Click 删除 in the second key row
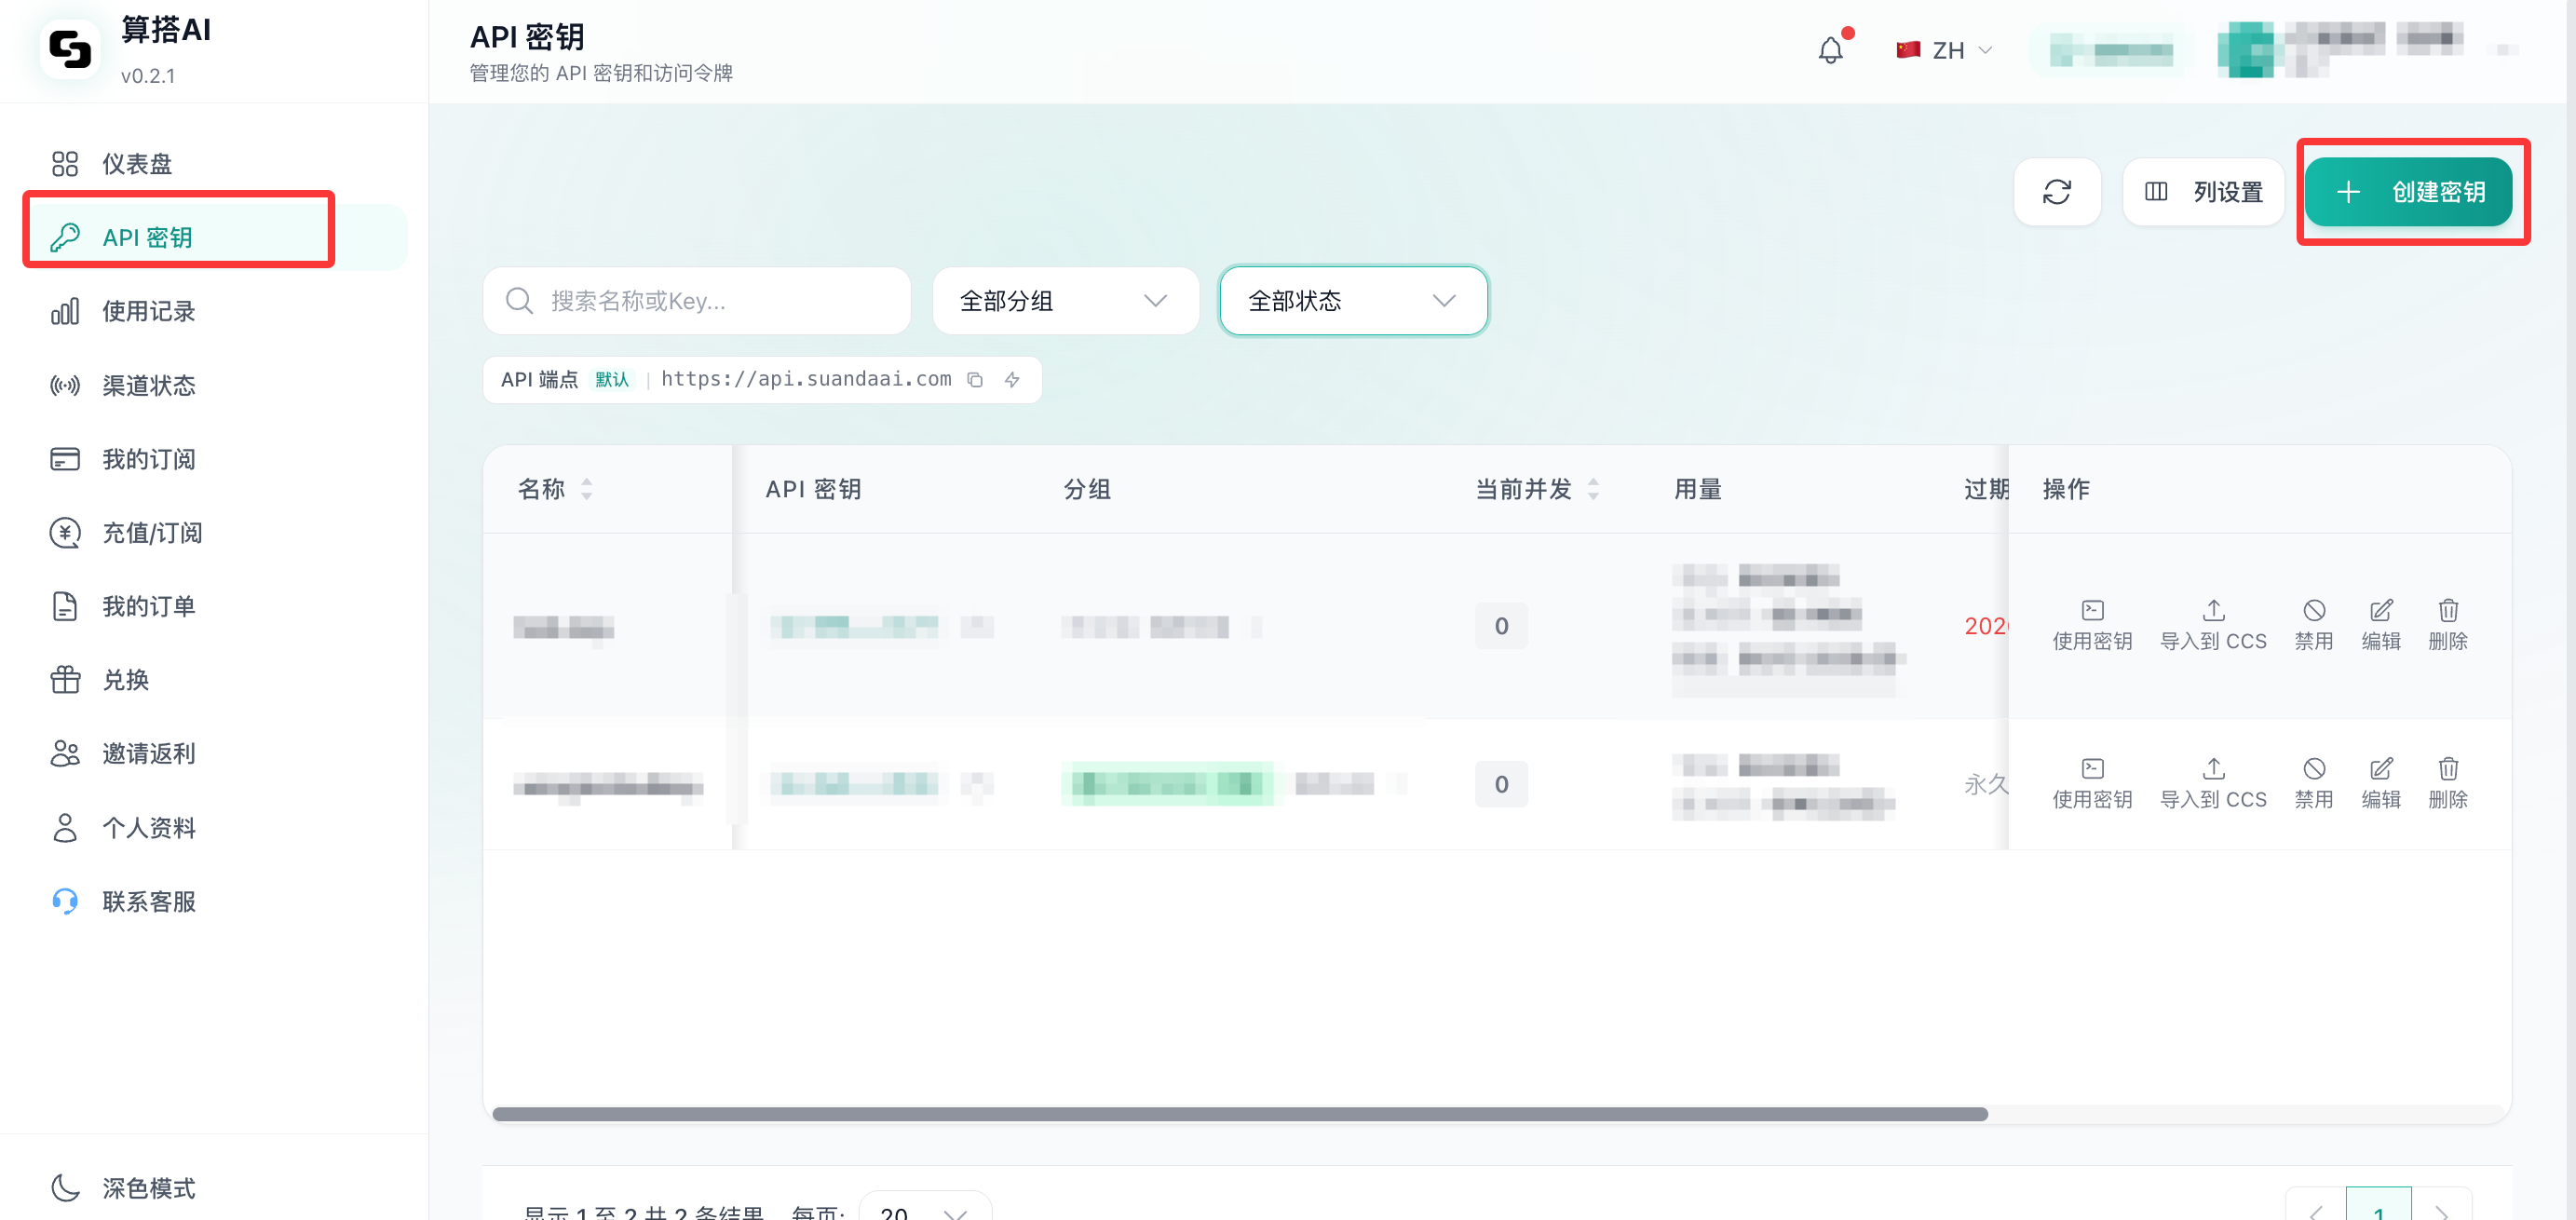2576x1220 pixels. (x=2448, y=783)
